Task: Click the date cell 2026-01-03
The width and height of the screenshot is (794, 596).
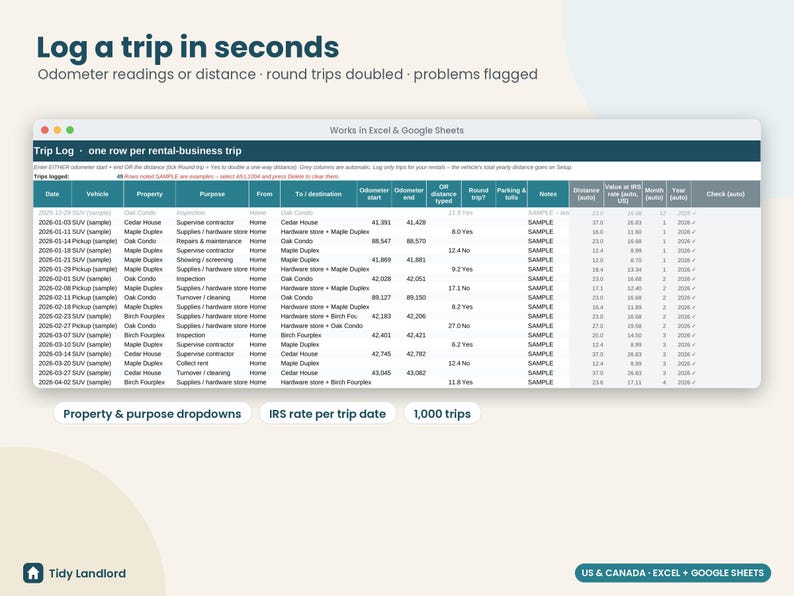Action: point(55,222)
